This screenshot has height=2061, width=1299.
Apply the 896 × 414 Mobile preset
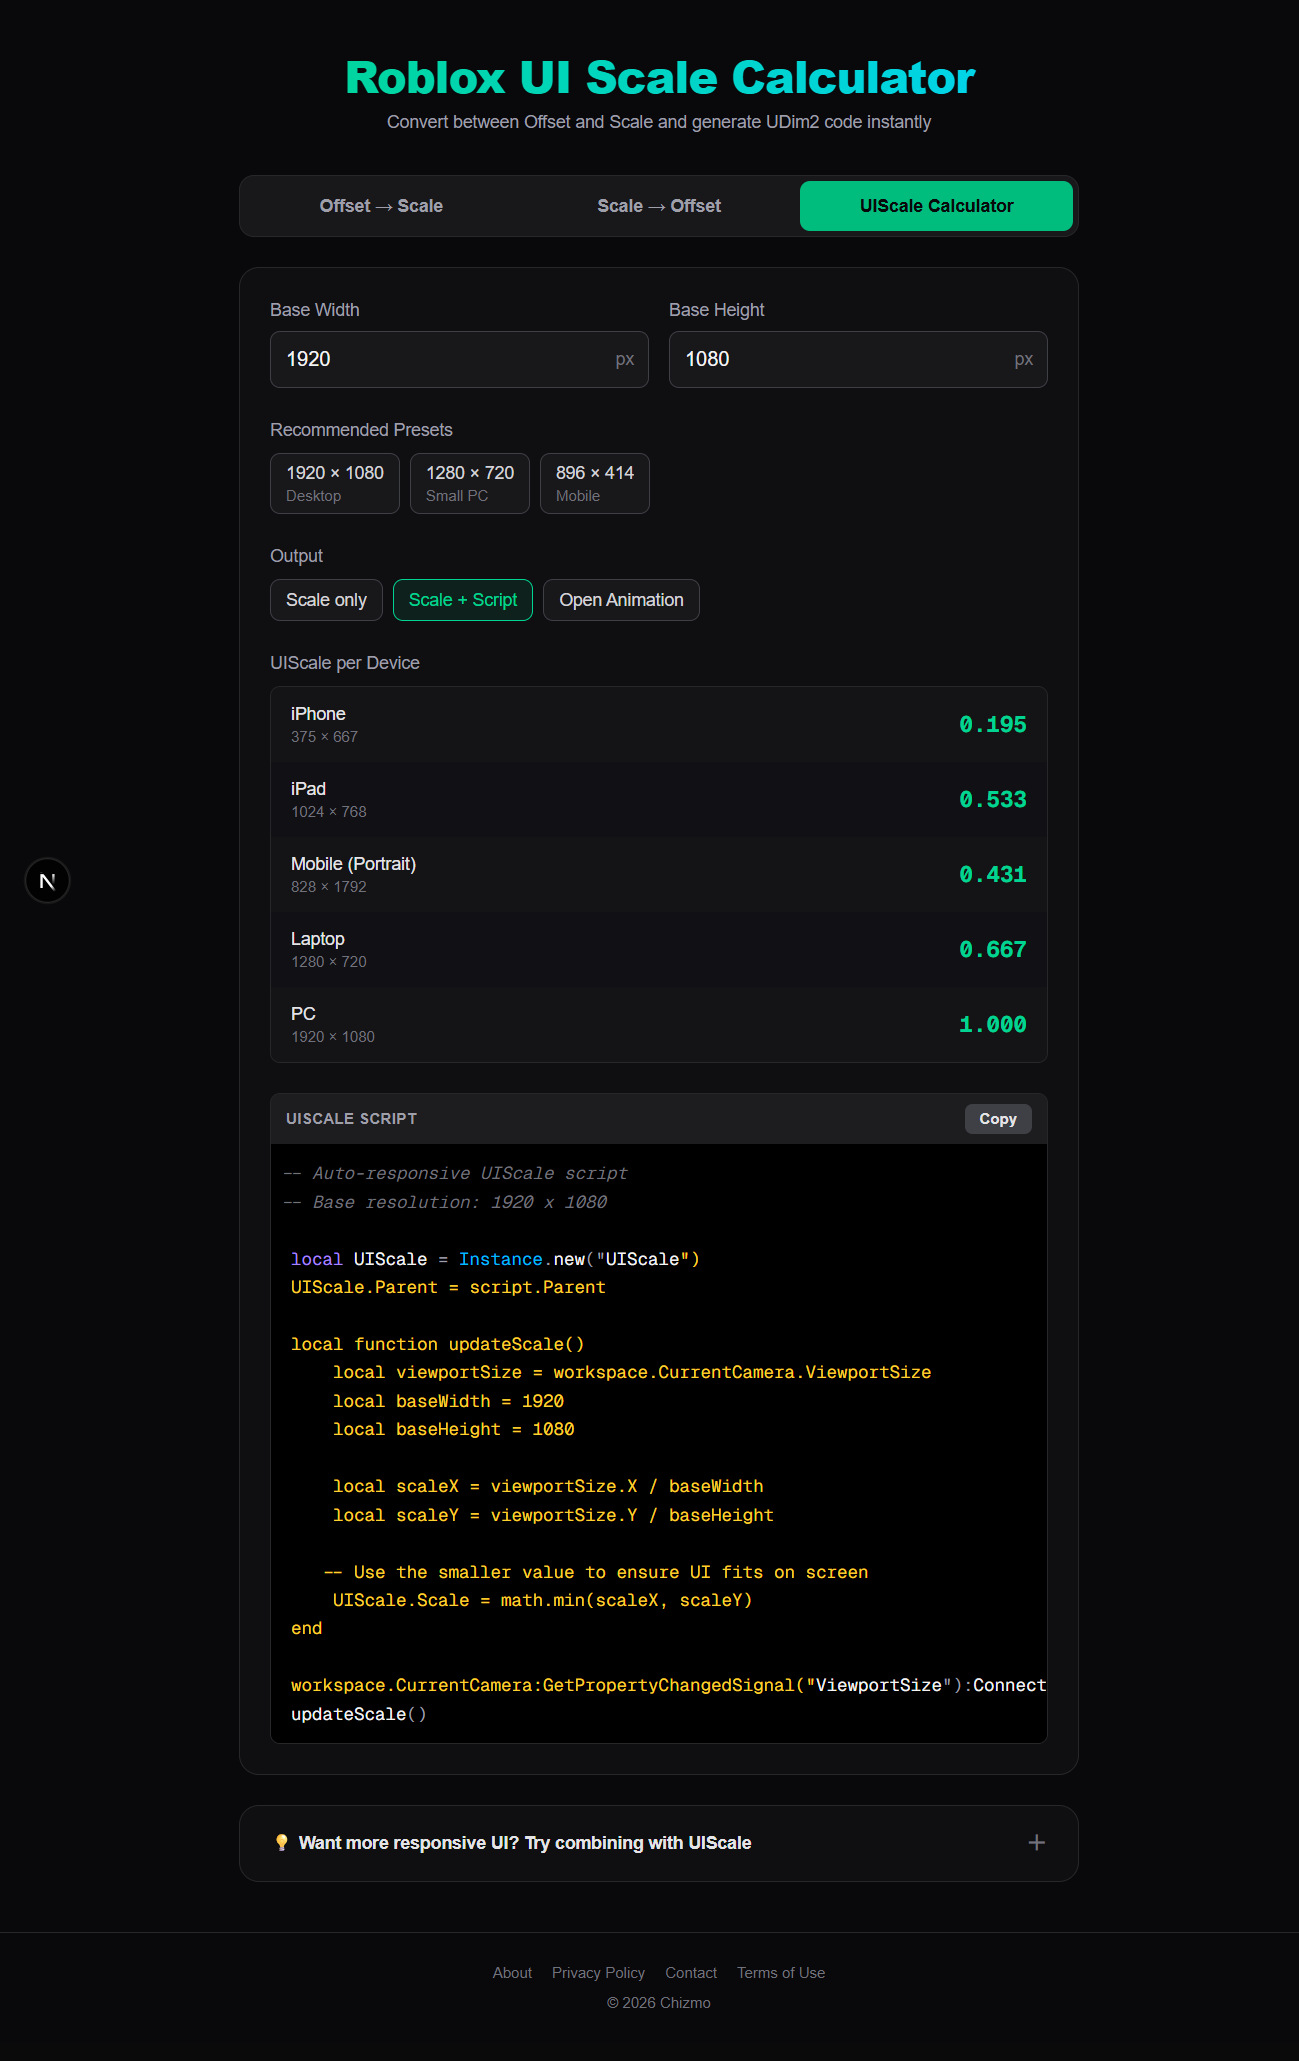coord(595,483)
